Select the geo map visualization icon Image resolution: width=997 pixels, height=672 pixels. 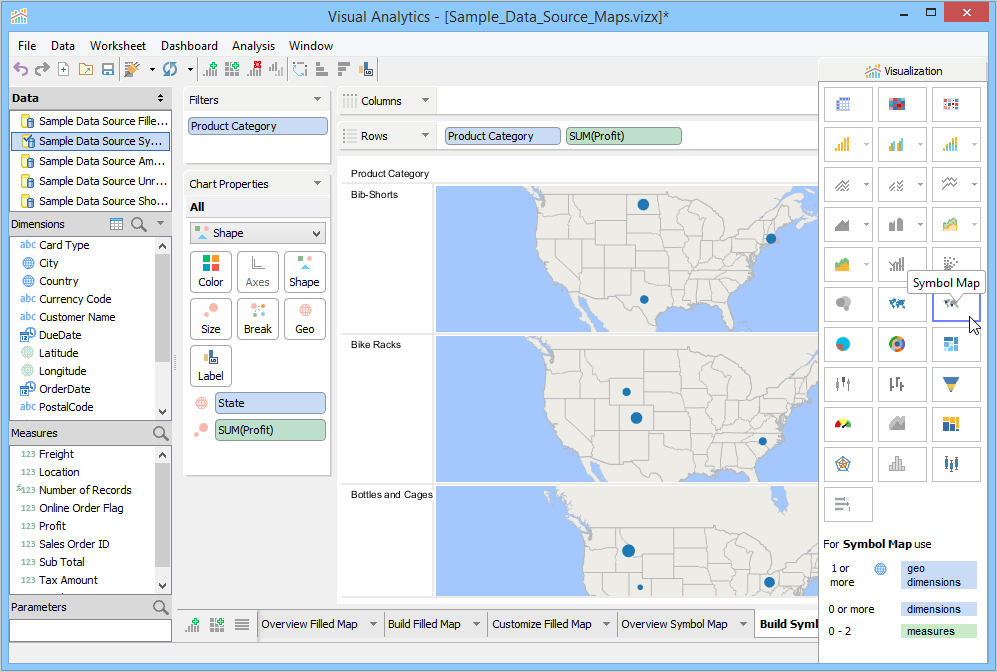tap(897, 303)
